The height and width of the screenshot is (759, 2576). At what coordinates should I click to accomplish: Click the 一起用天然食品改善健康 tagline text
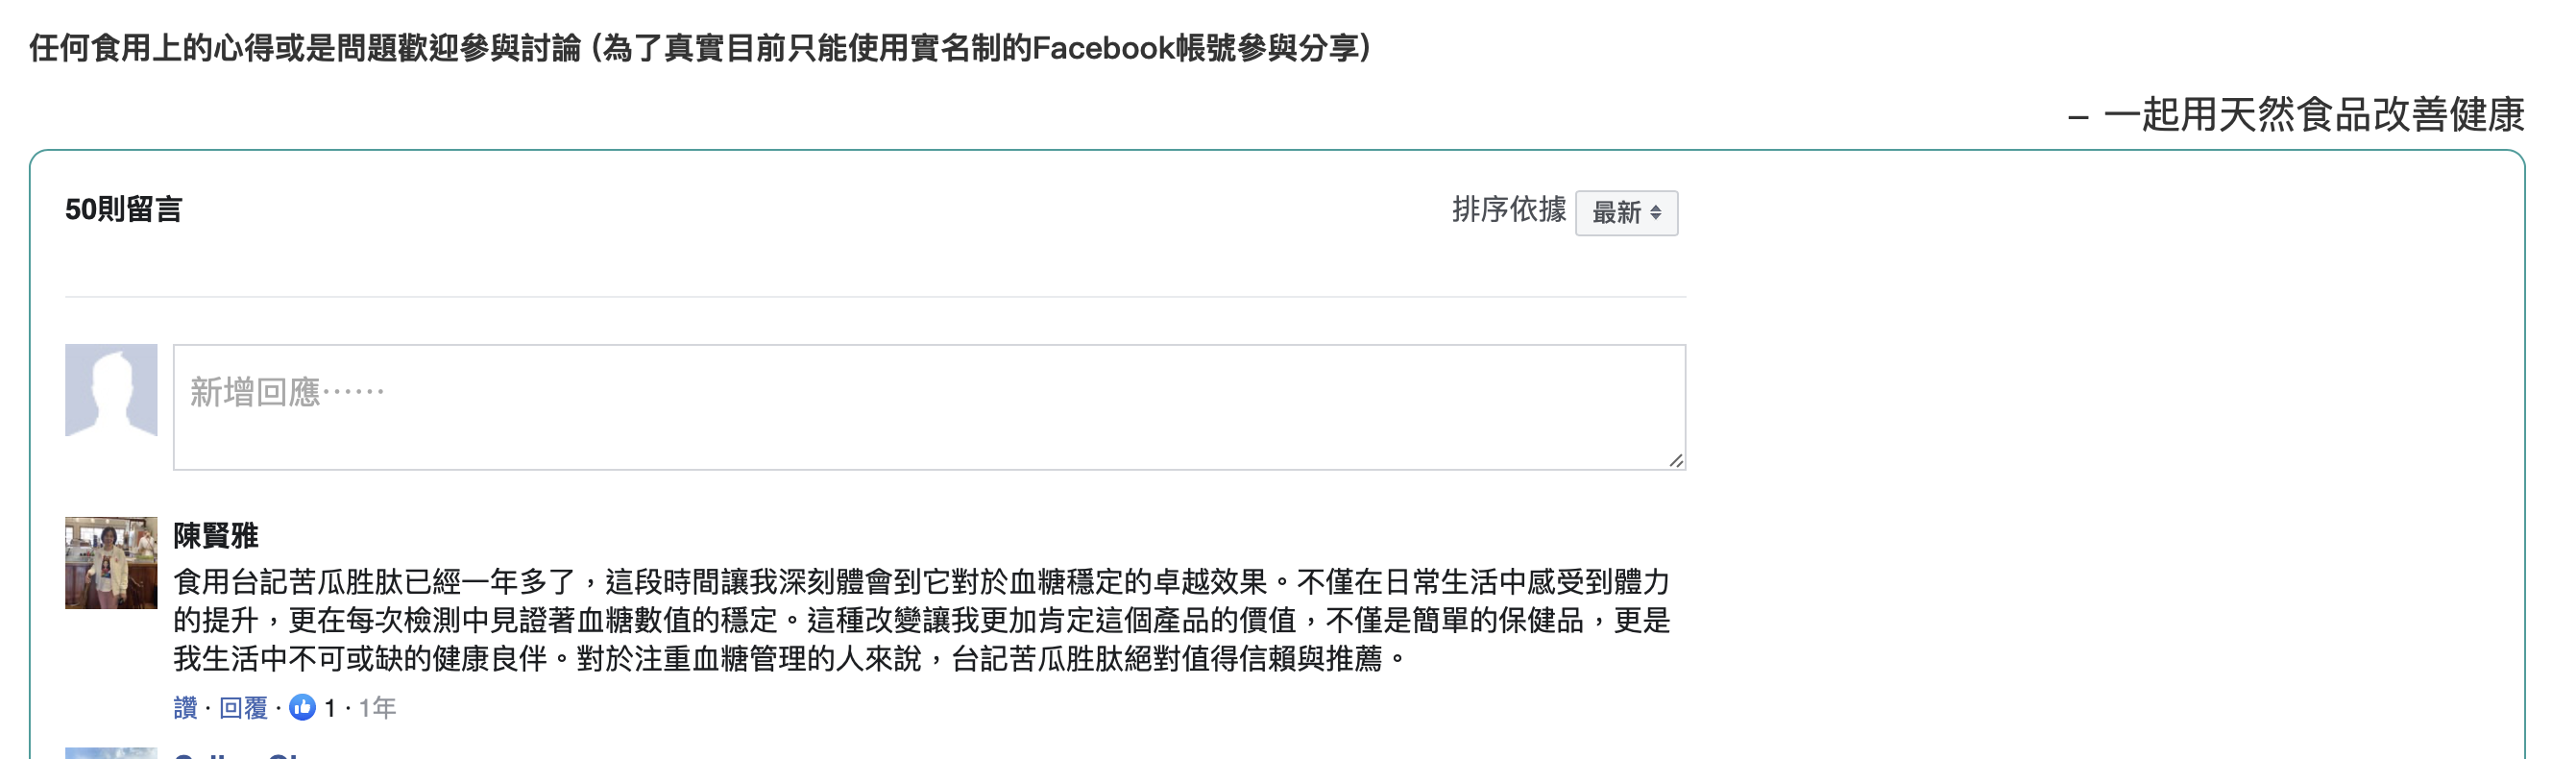click(2313, 115)
